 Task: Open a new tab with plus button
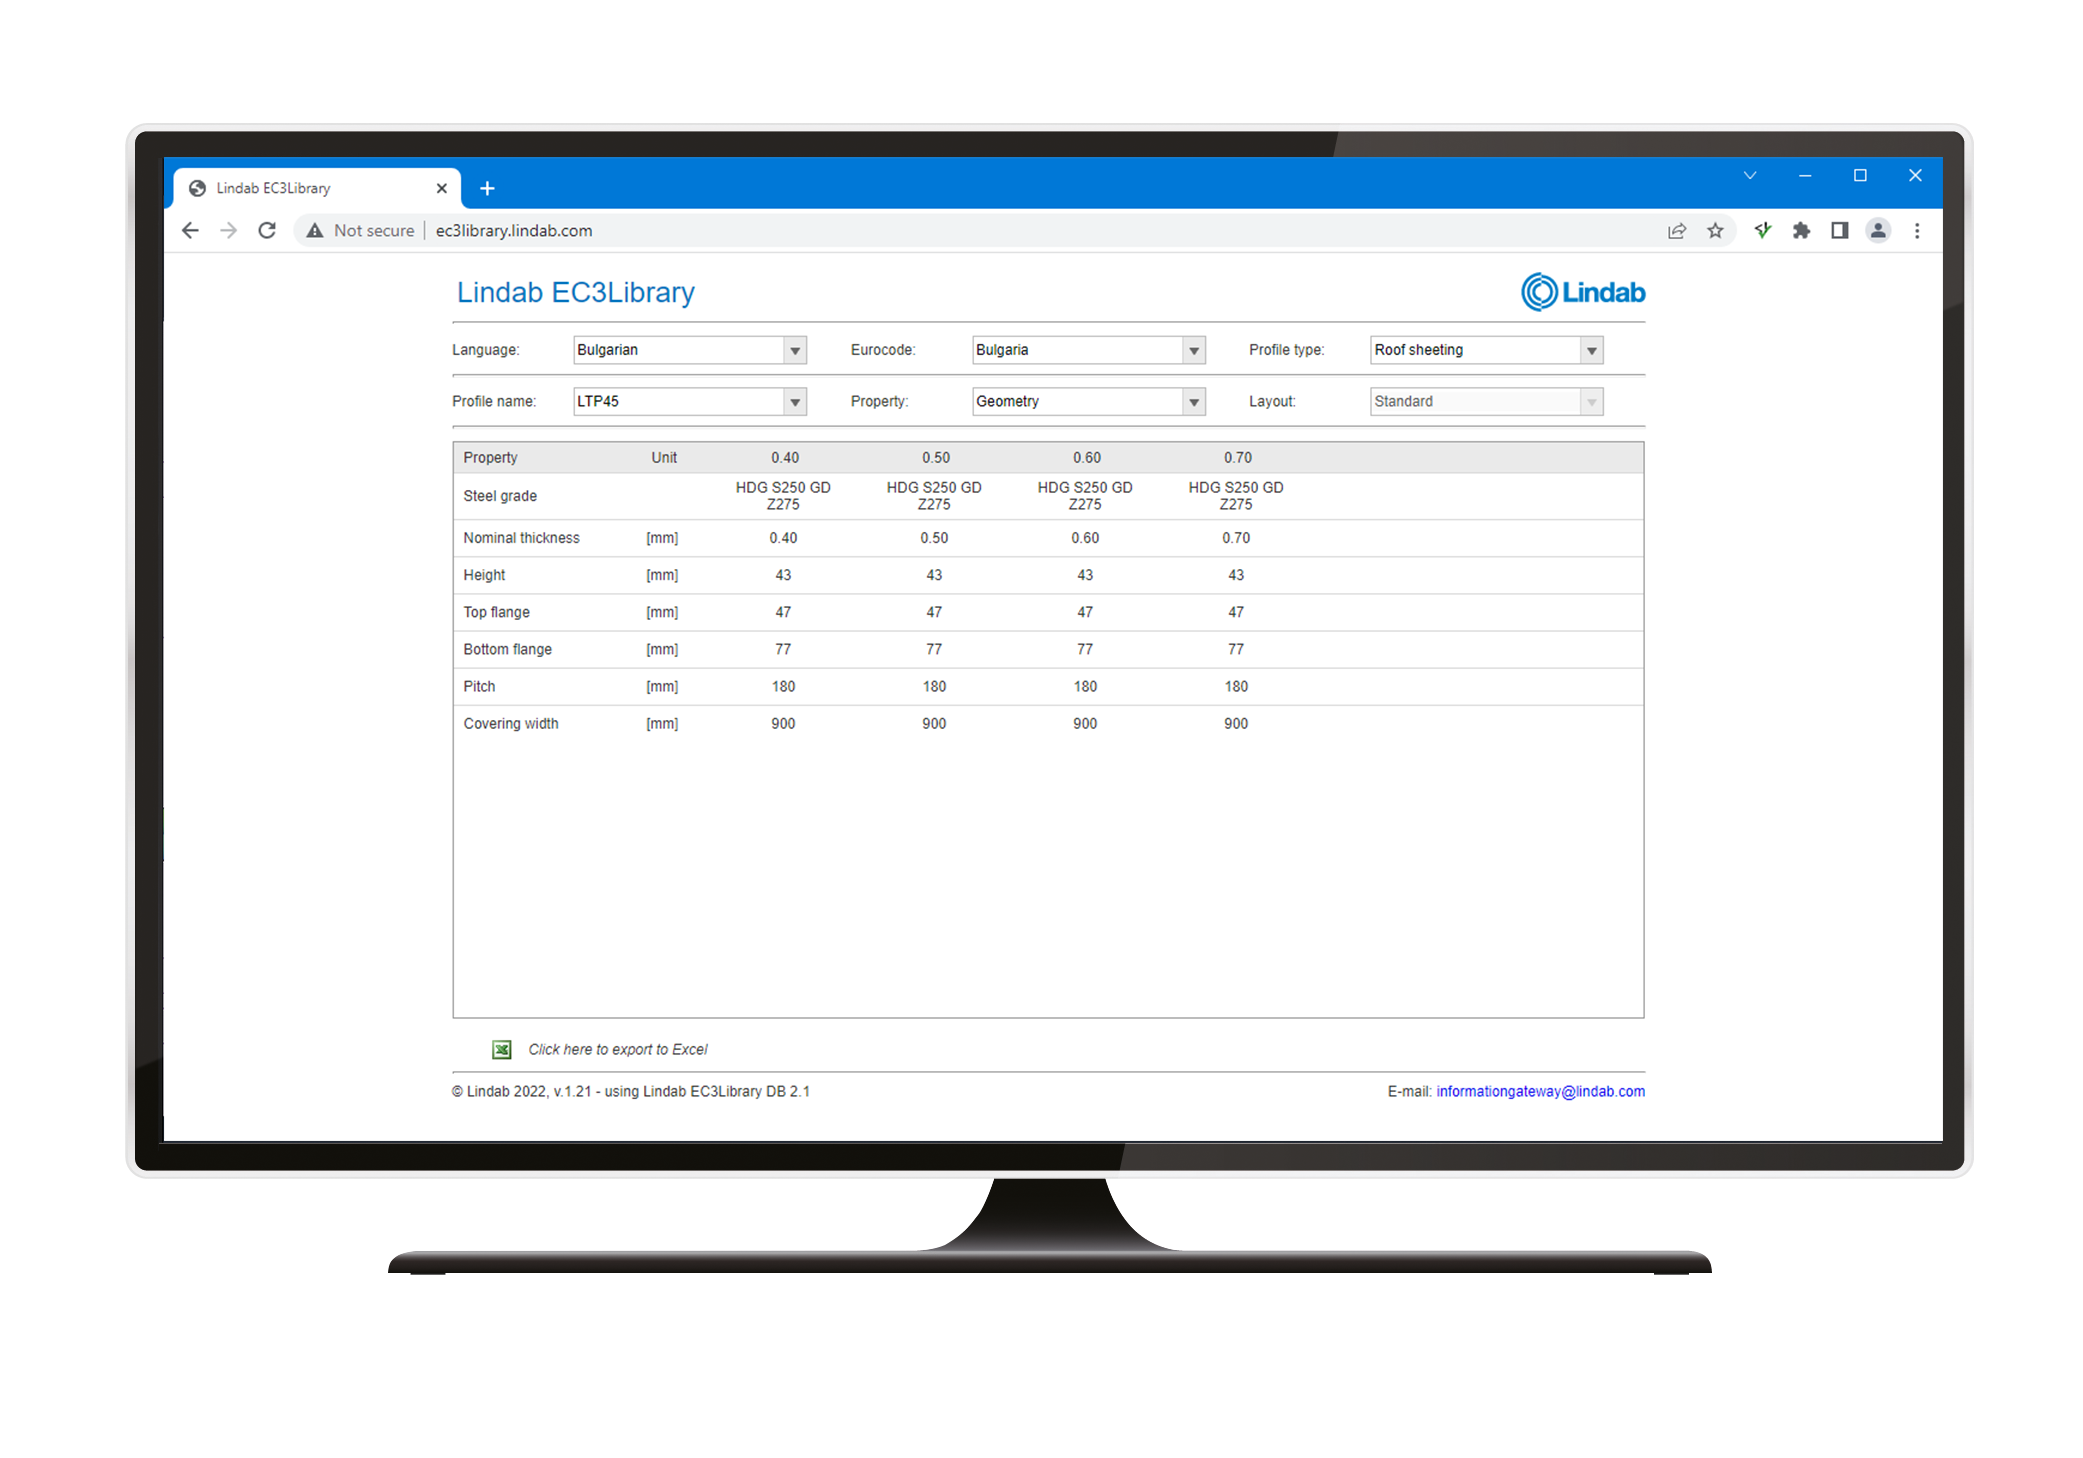click(x=487, y=188)
